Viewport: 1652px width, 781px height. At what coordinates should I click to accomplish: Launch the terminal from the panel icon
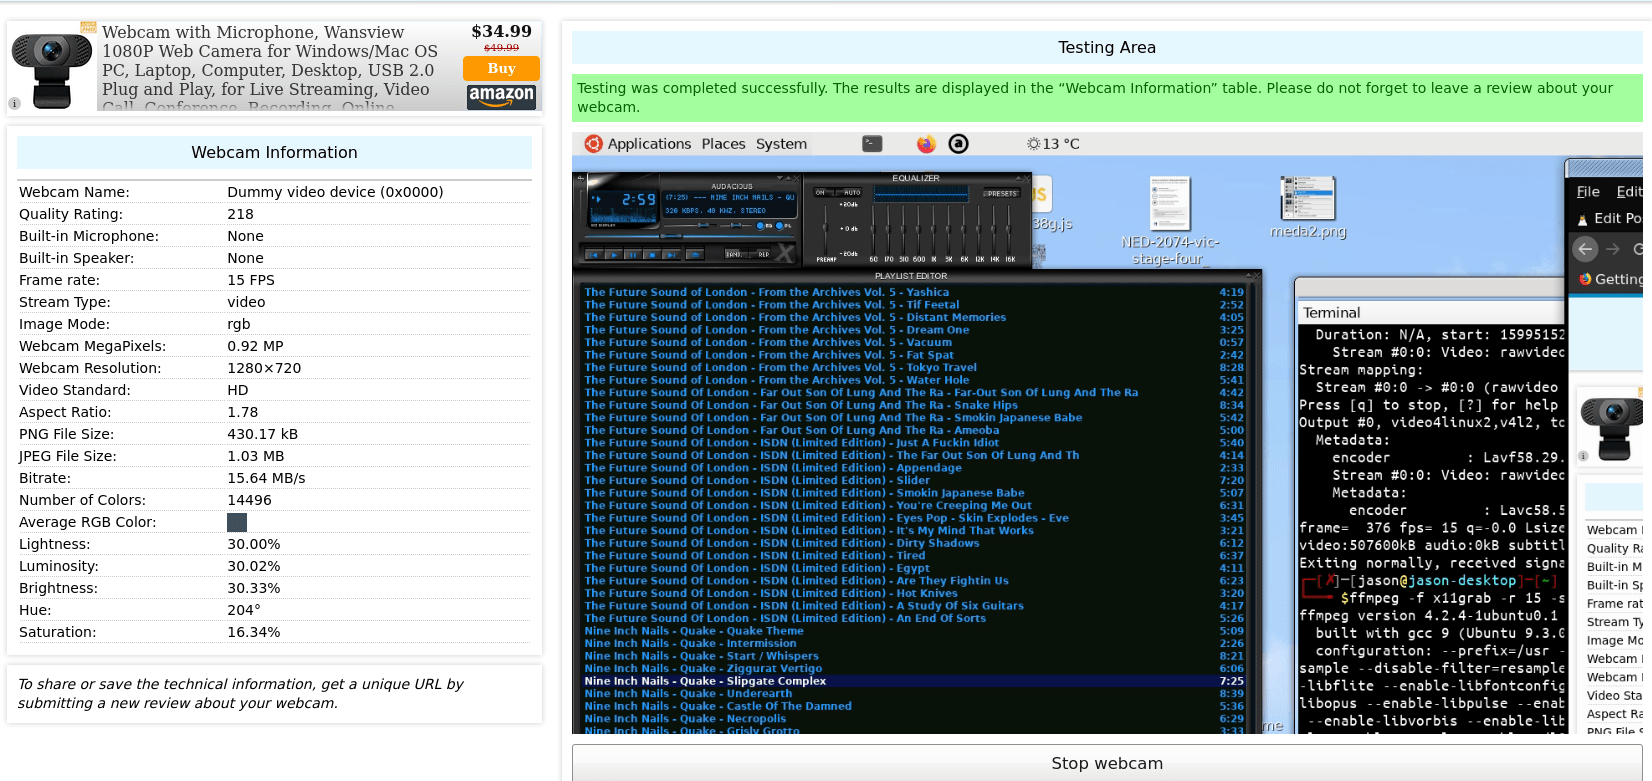click(x=872, y=144)
